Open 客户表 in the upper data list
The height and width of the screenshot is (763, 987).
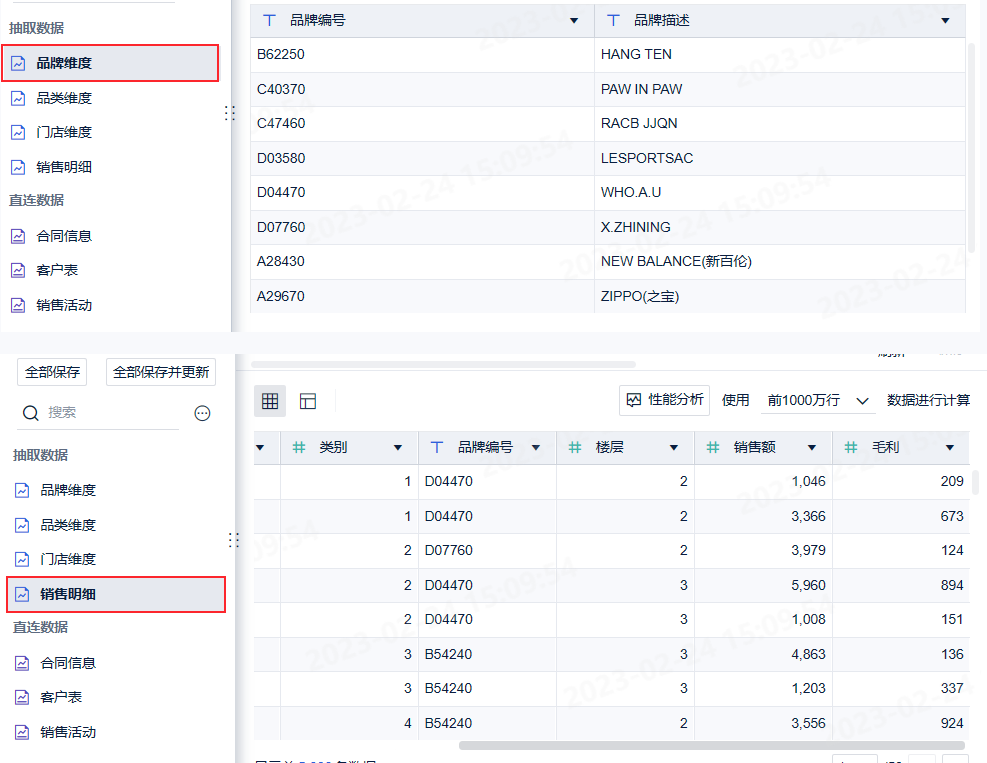tap(57, 270)
